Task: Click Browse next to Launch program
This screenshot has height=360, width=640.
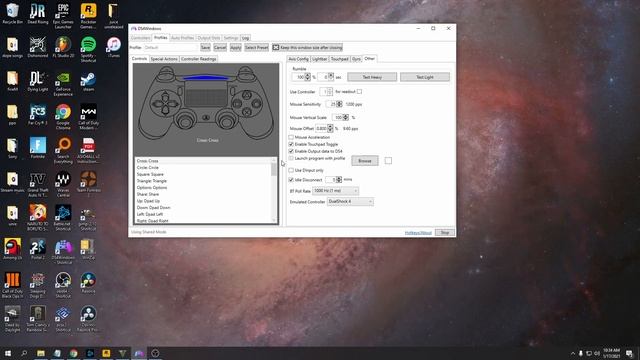Action: click(364, 161)
